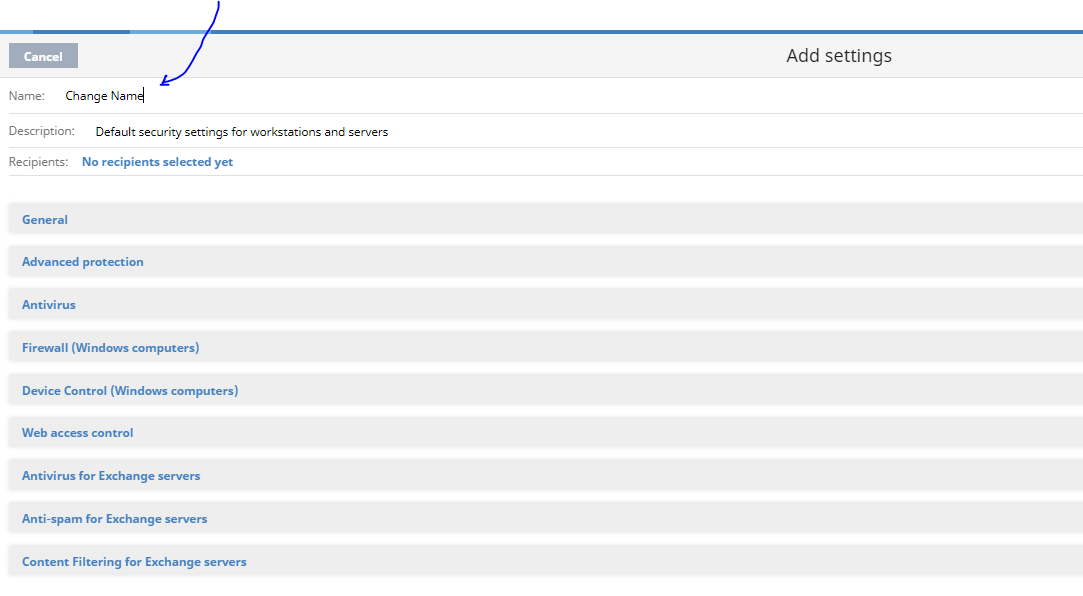The width and height of the screenshot is (1083, 596).
Task: Open Device Control (Windows computers) section
Action: 545,390
